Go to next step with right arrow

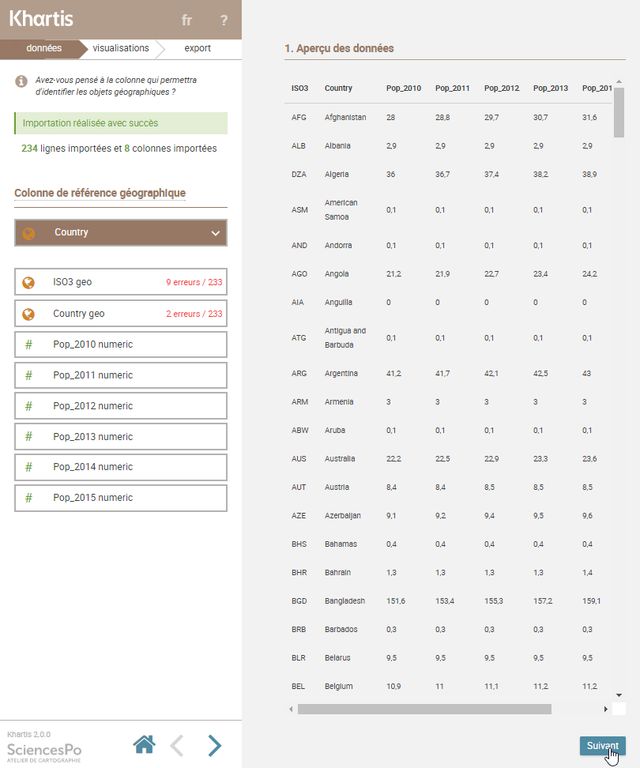pyautogui.click(x=214, y=745)
